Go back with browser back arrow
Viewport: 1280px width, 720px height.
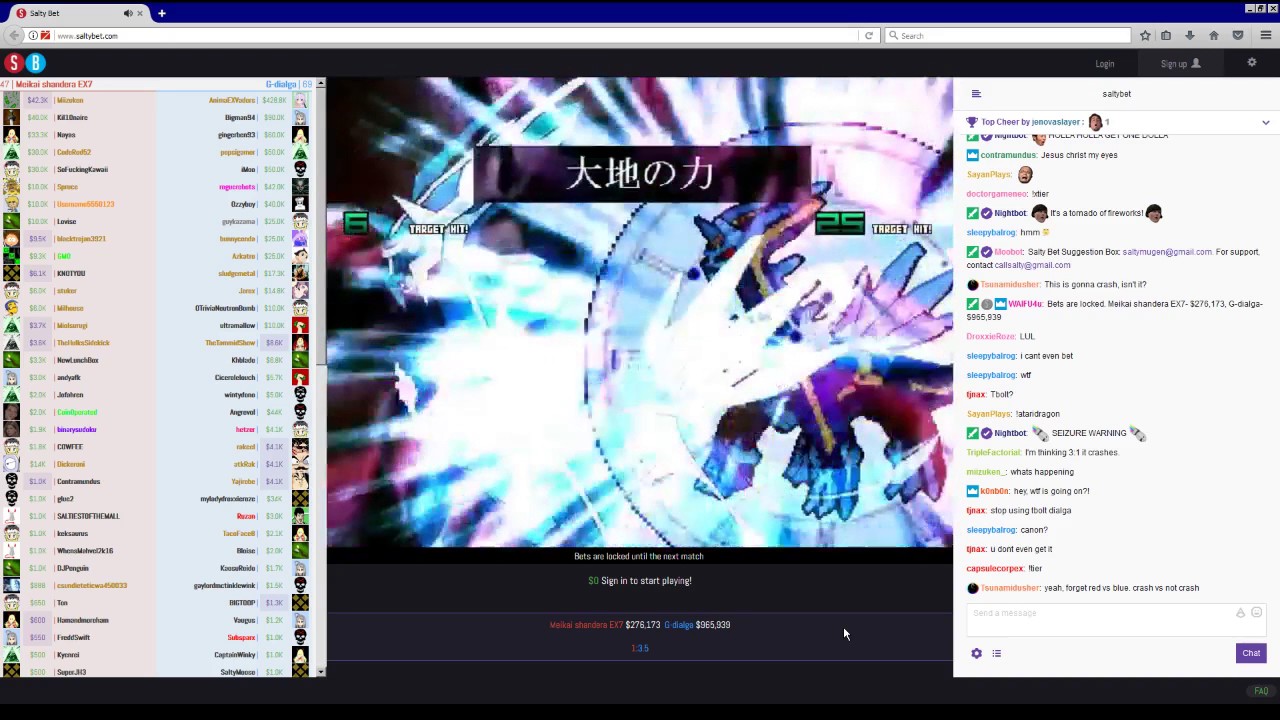coord(12,36)
